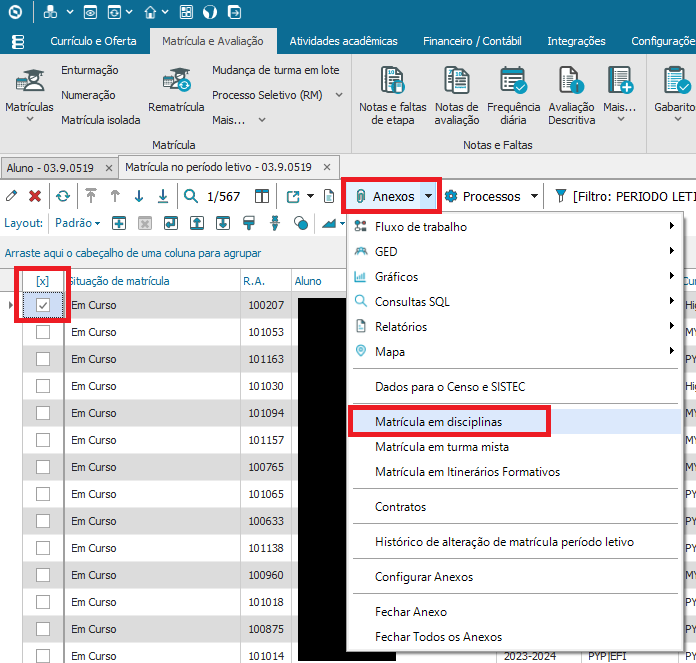696x663 pixels.
Task: Click the TOTVS logo icon in title bar
Action: point(15,12)
